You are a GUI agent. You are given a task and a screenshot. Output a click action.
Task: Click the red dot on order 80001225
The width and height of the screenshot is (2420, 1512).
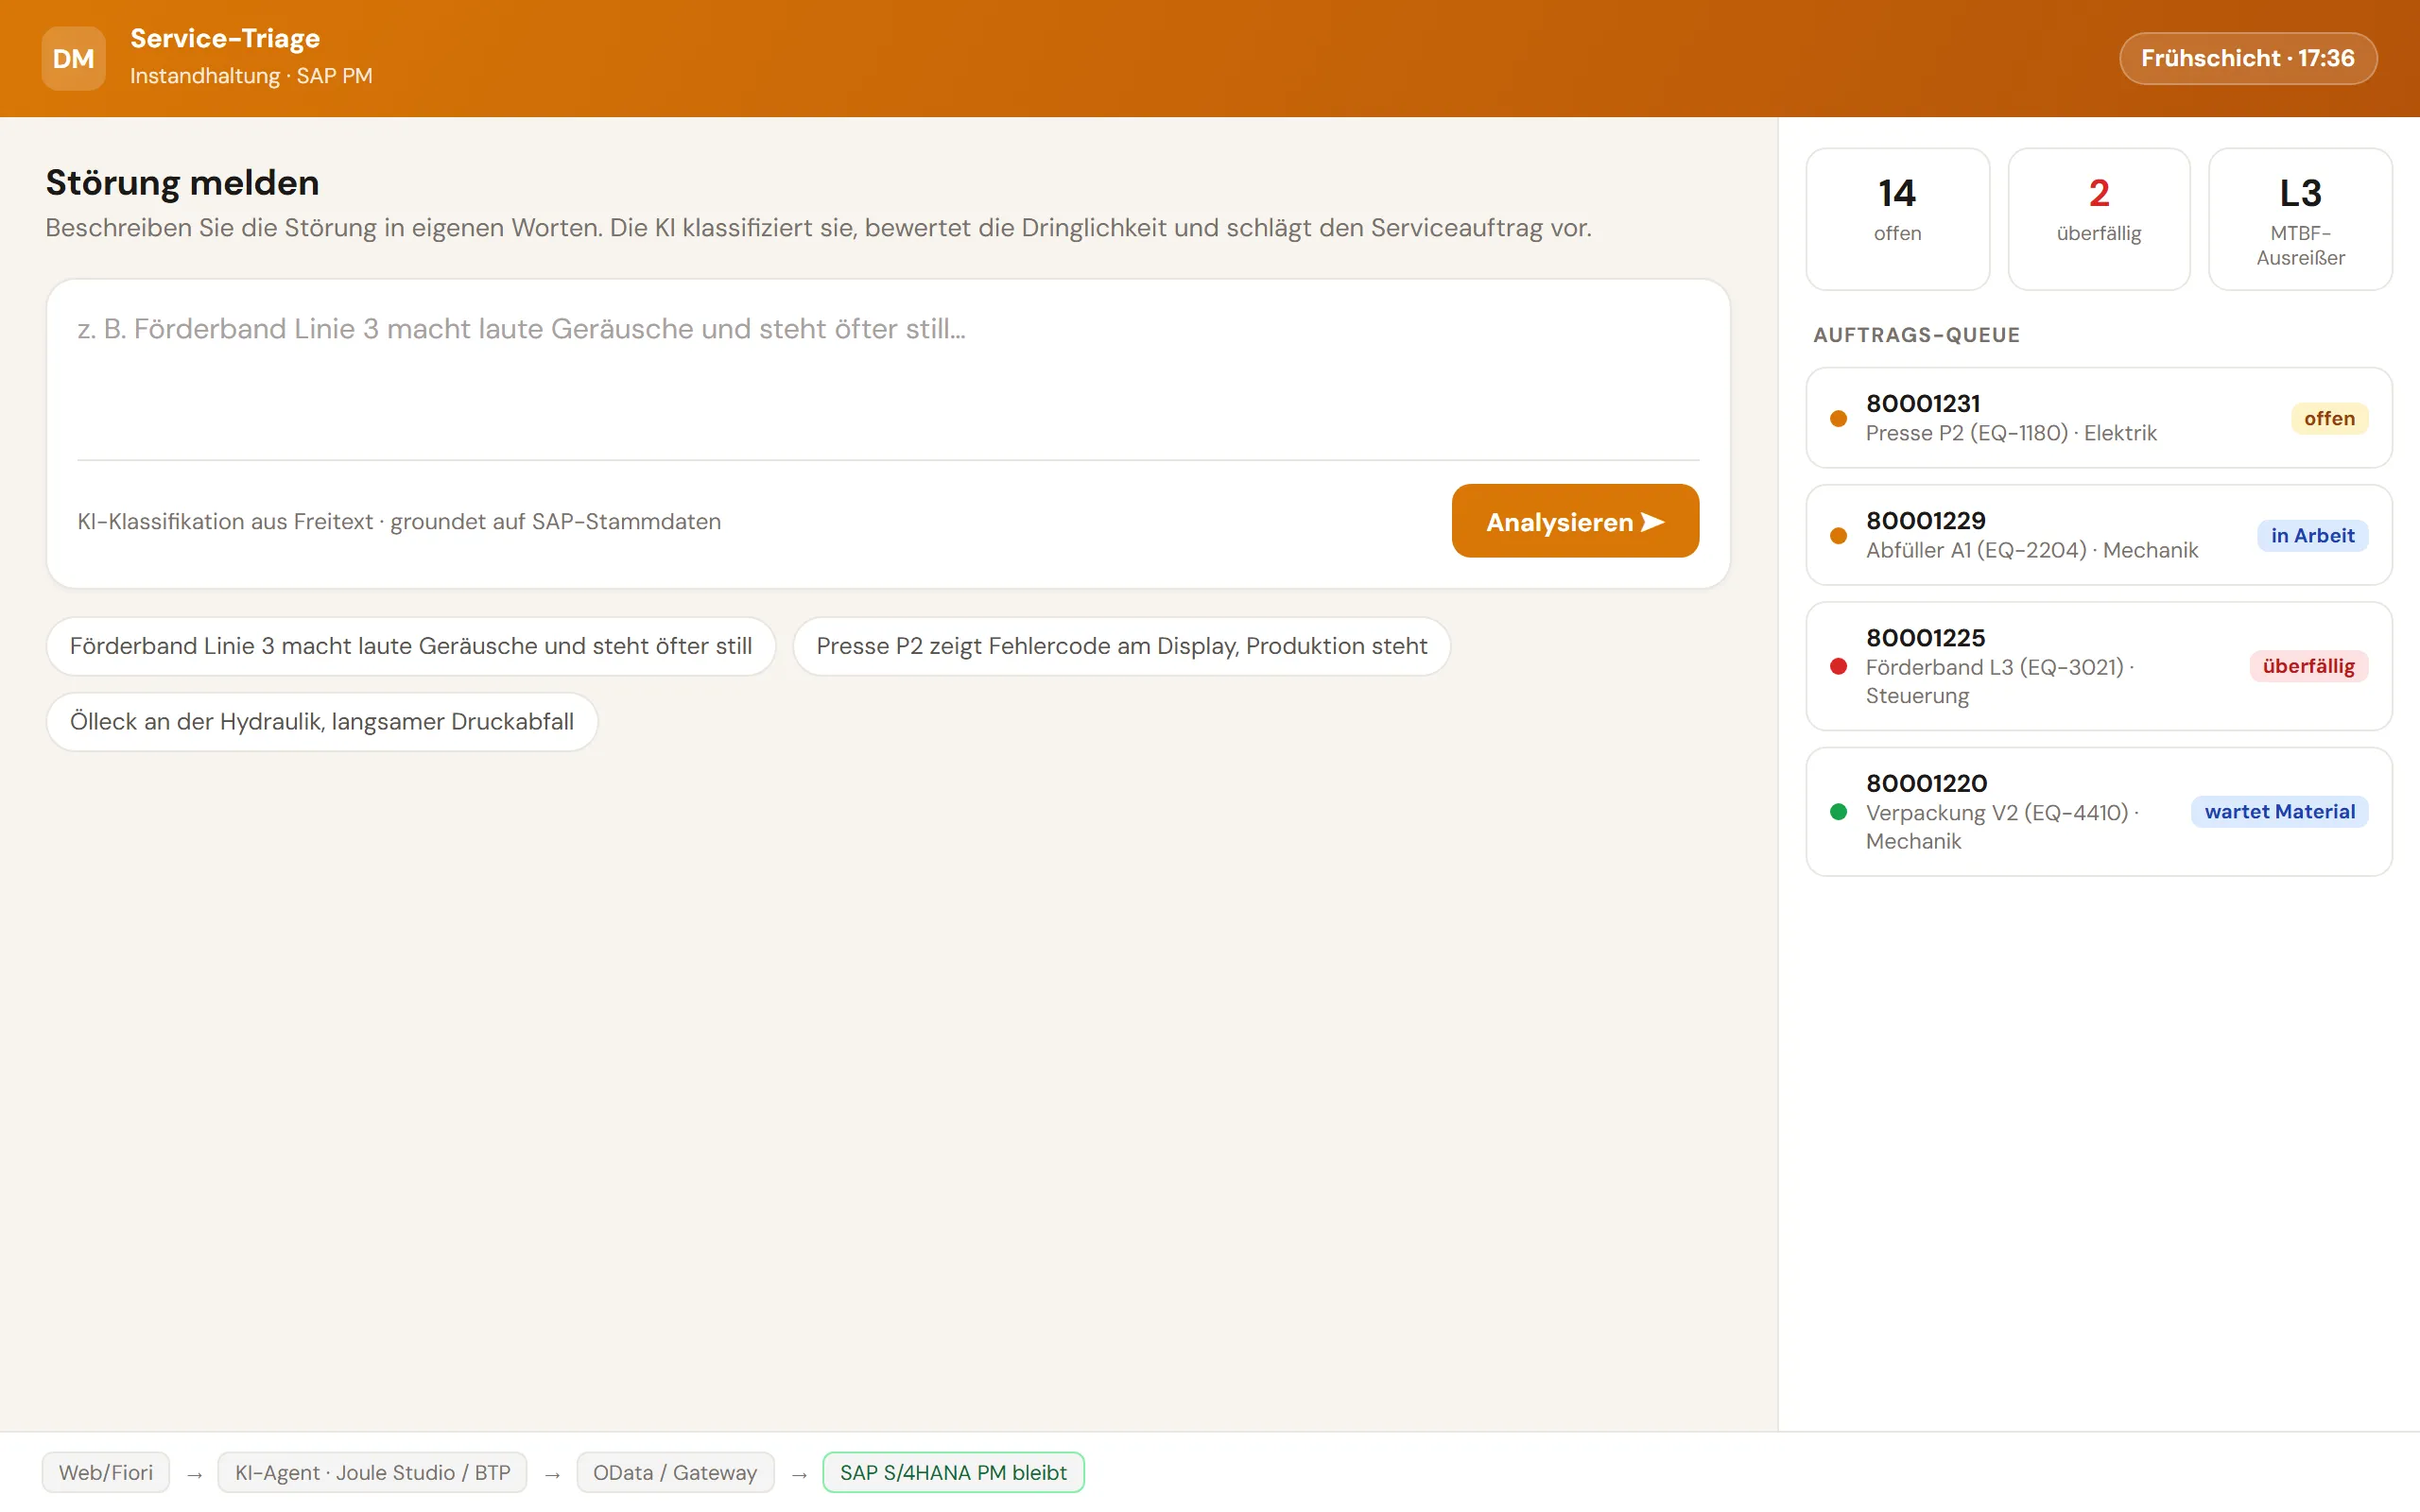click(1838, 666)
